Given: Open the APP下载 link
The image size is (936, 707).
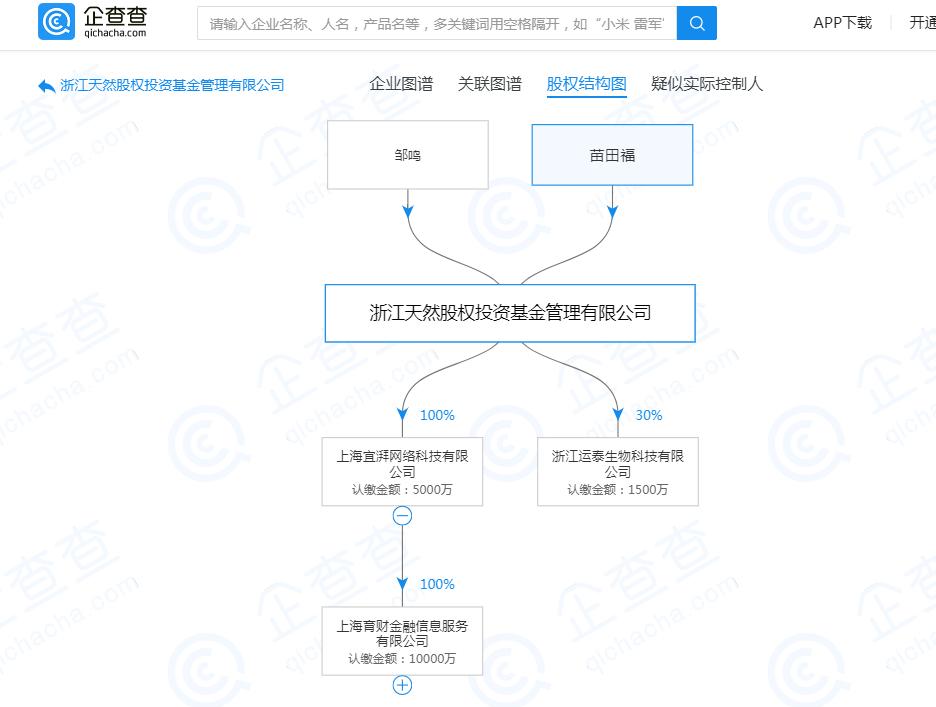Looking at the screenshot, I should 842,23.
